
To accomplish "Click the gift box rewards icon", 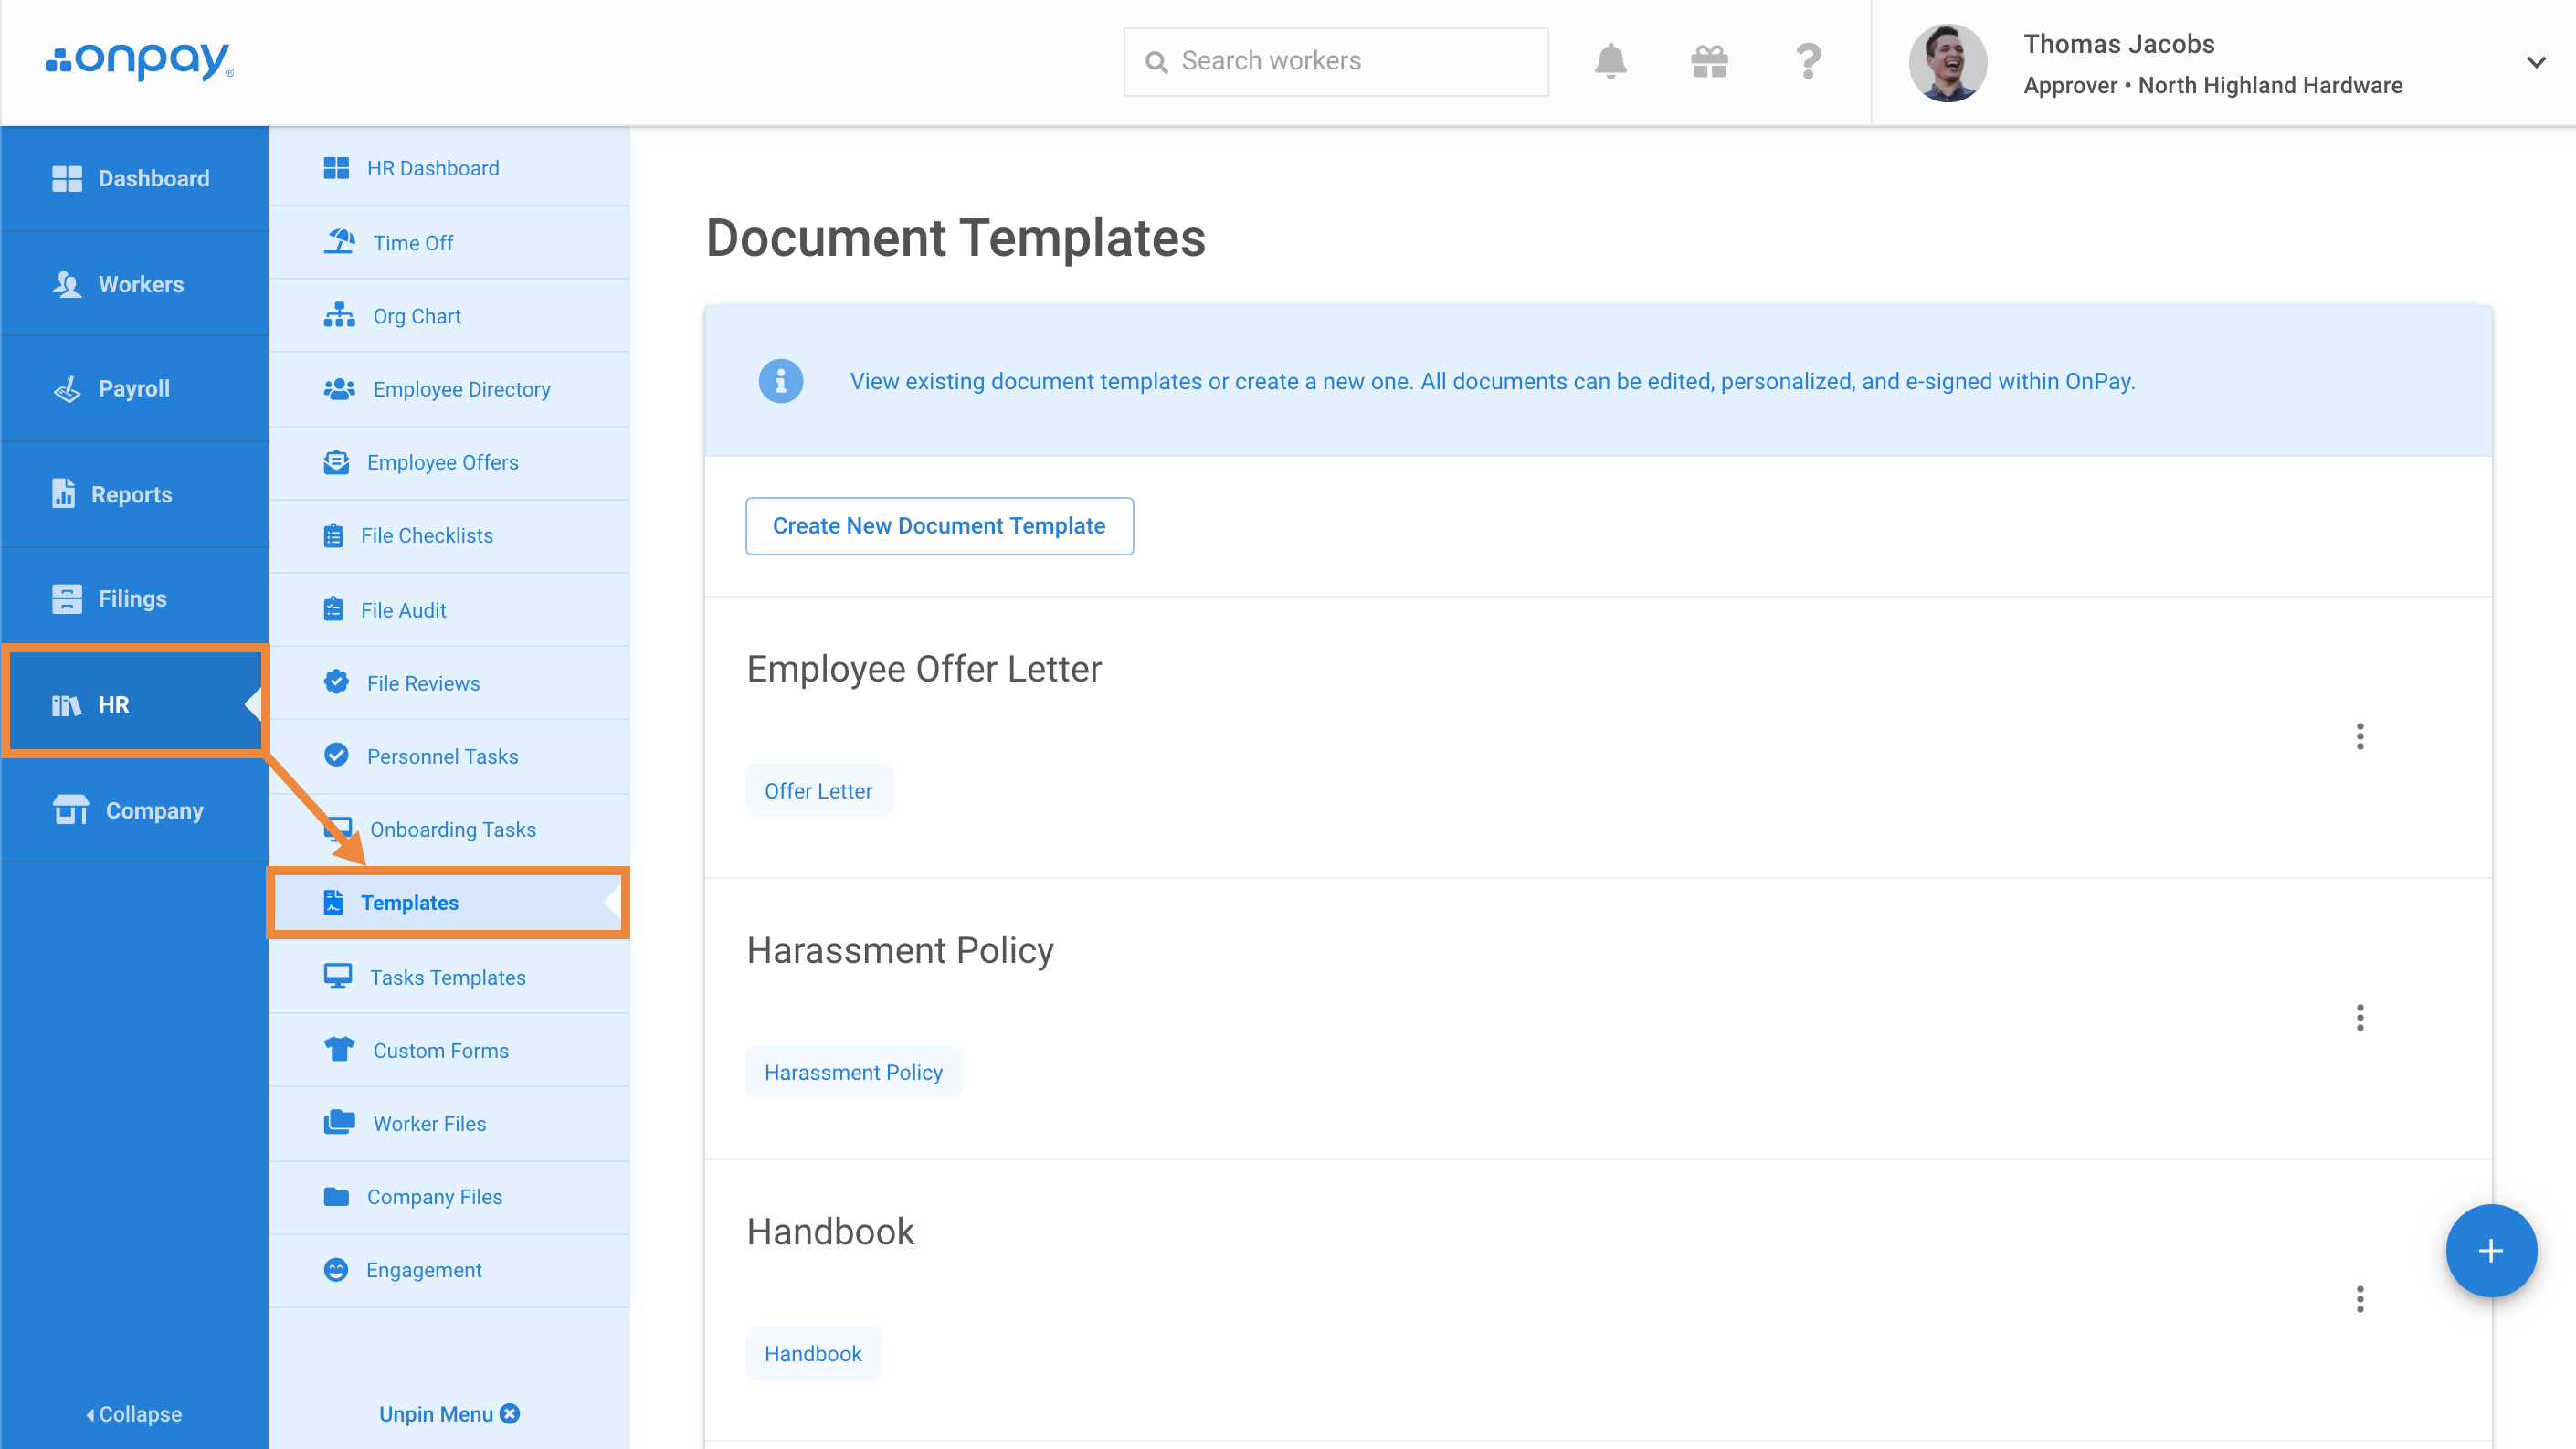I will coord(1709,61).
